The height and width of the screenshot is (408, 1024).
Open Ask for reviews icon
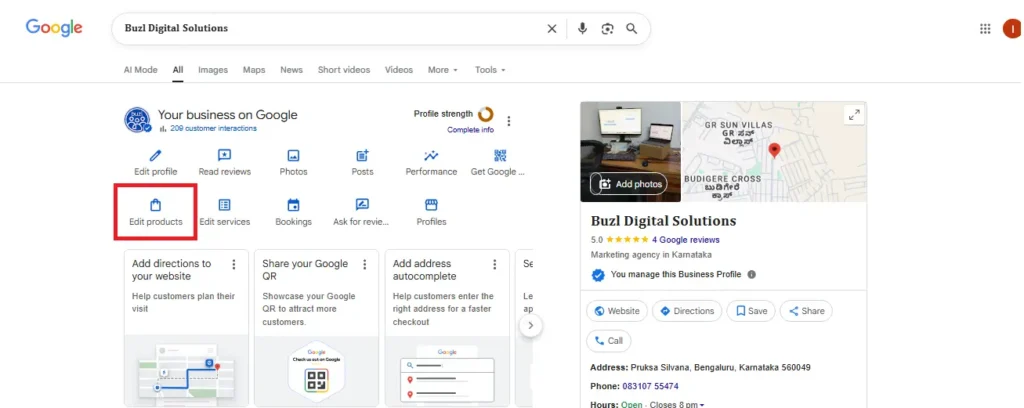(x=362, y=205)
